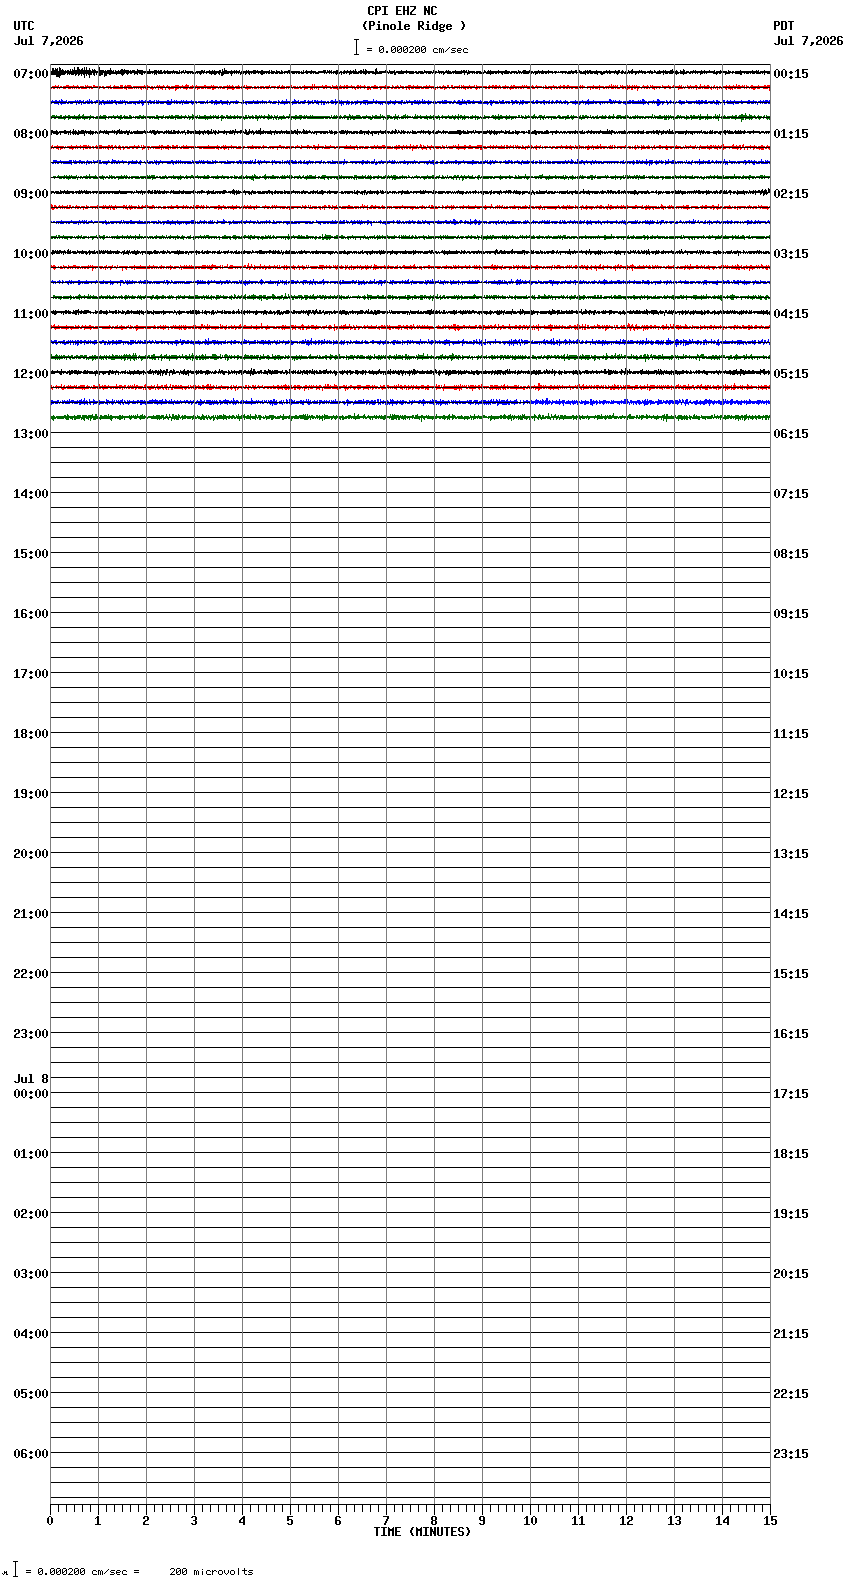
Task: Click the 'Jul 7,2026' date under UTC
Action: [49, 41]
